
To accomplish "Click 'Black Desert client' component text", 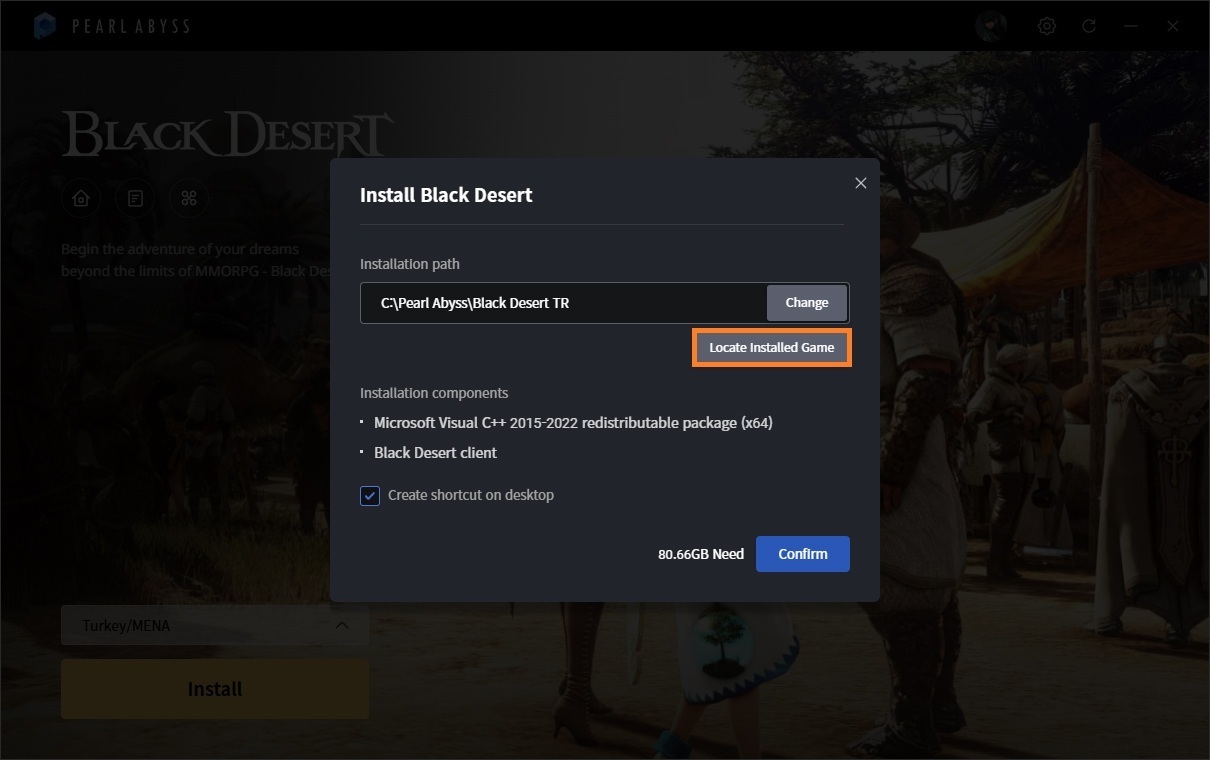I will [435, 453].
